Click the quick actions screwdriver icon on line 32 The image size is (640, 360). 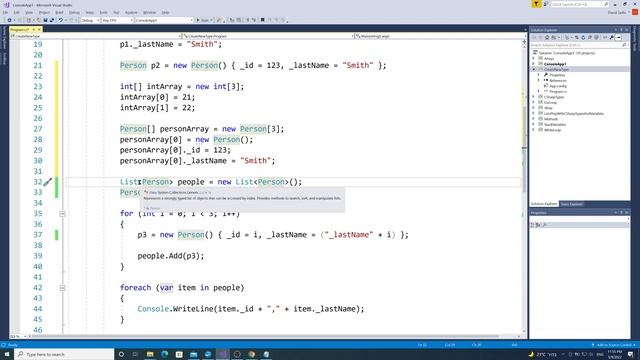pyautogui.click(x=48, y=182)
